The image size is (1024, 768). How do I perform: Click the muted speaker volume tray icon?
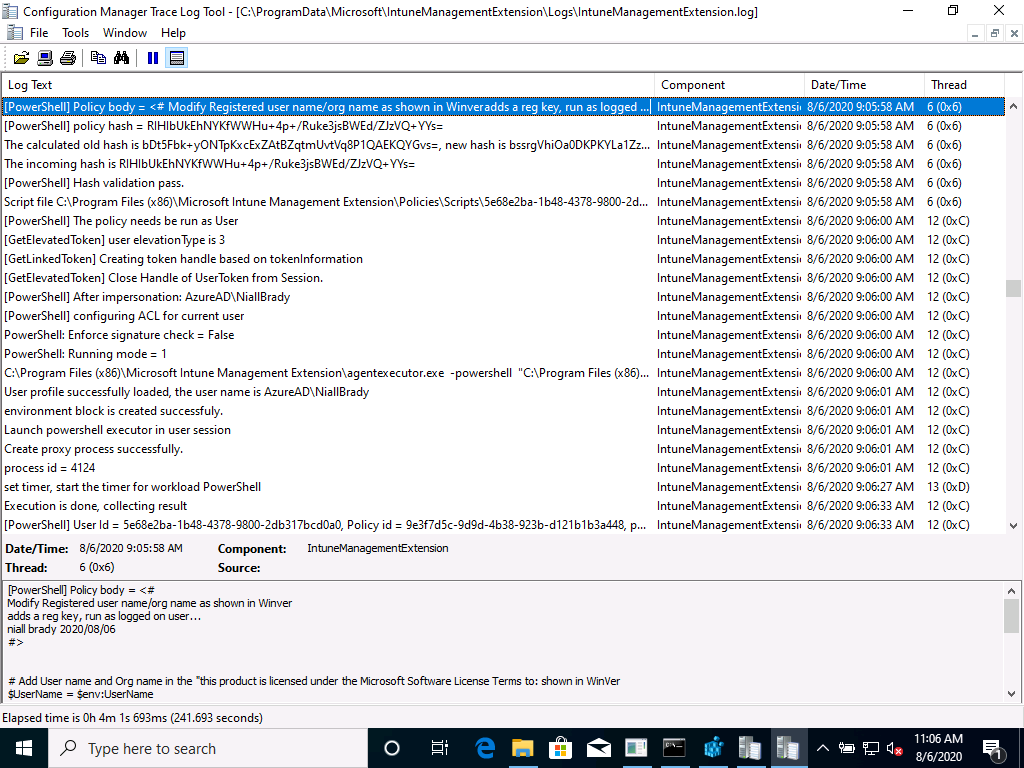(895, 749)
